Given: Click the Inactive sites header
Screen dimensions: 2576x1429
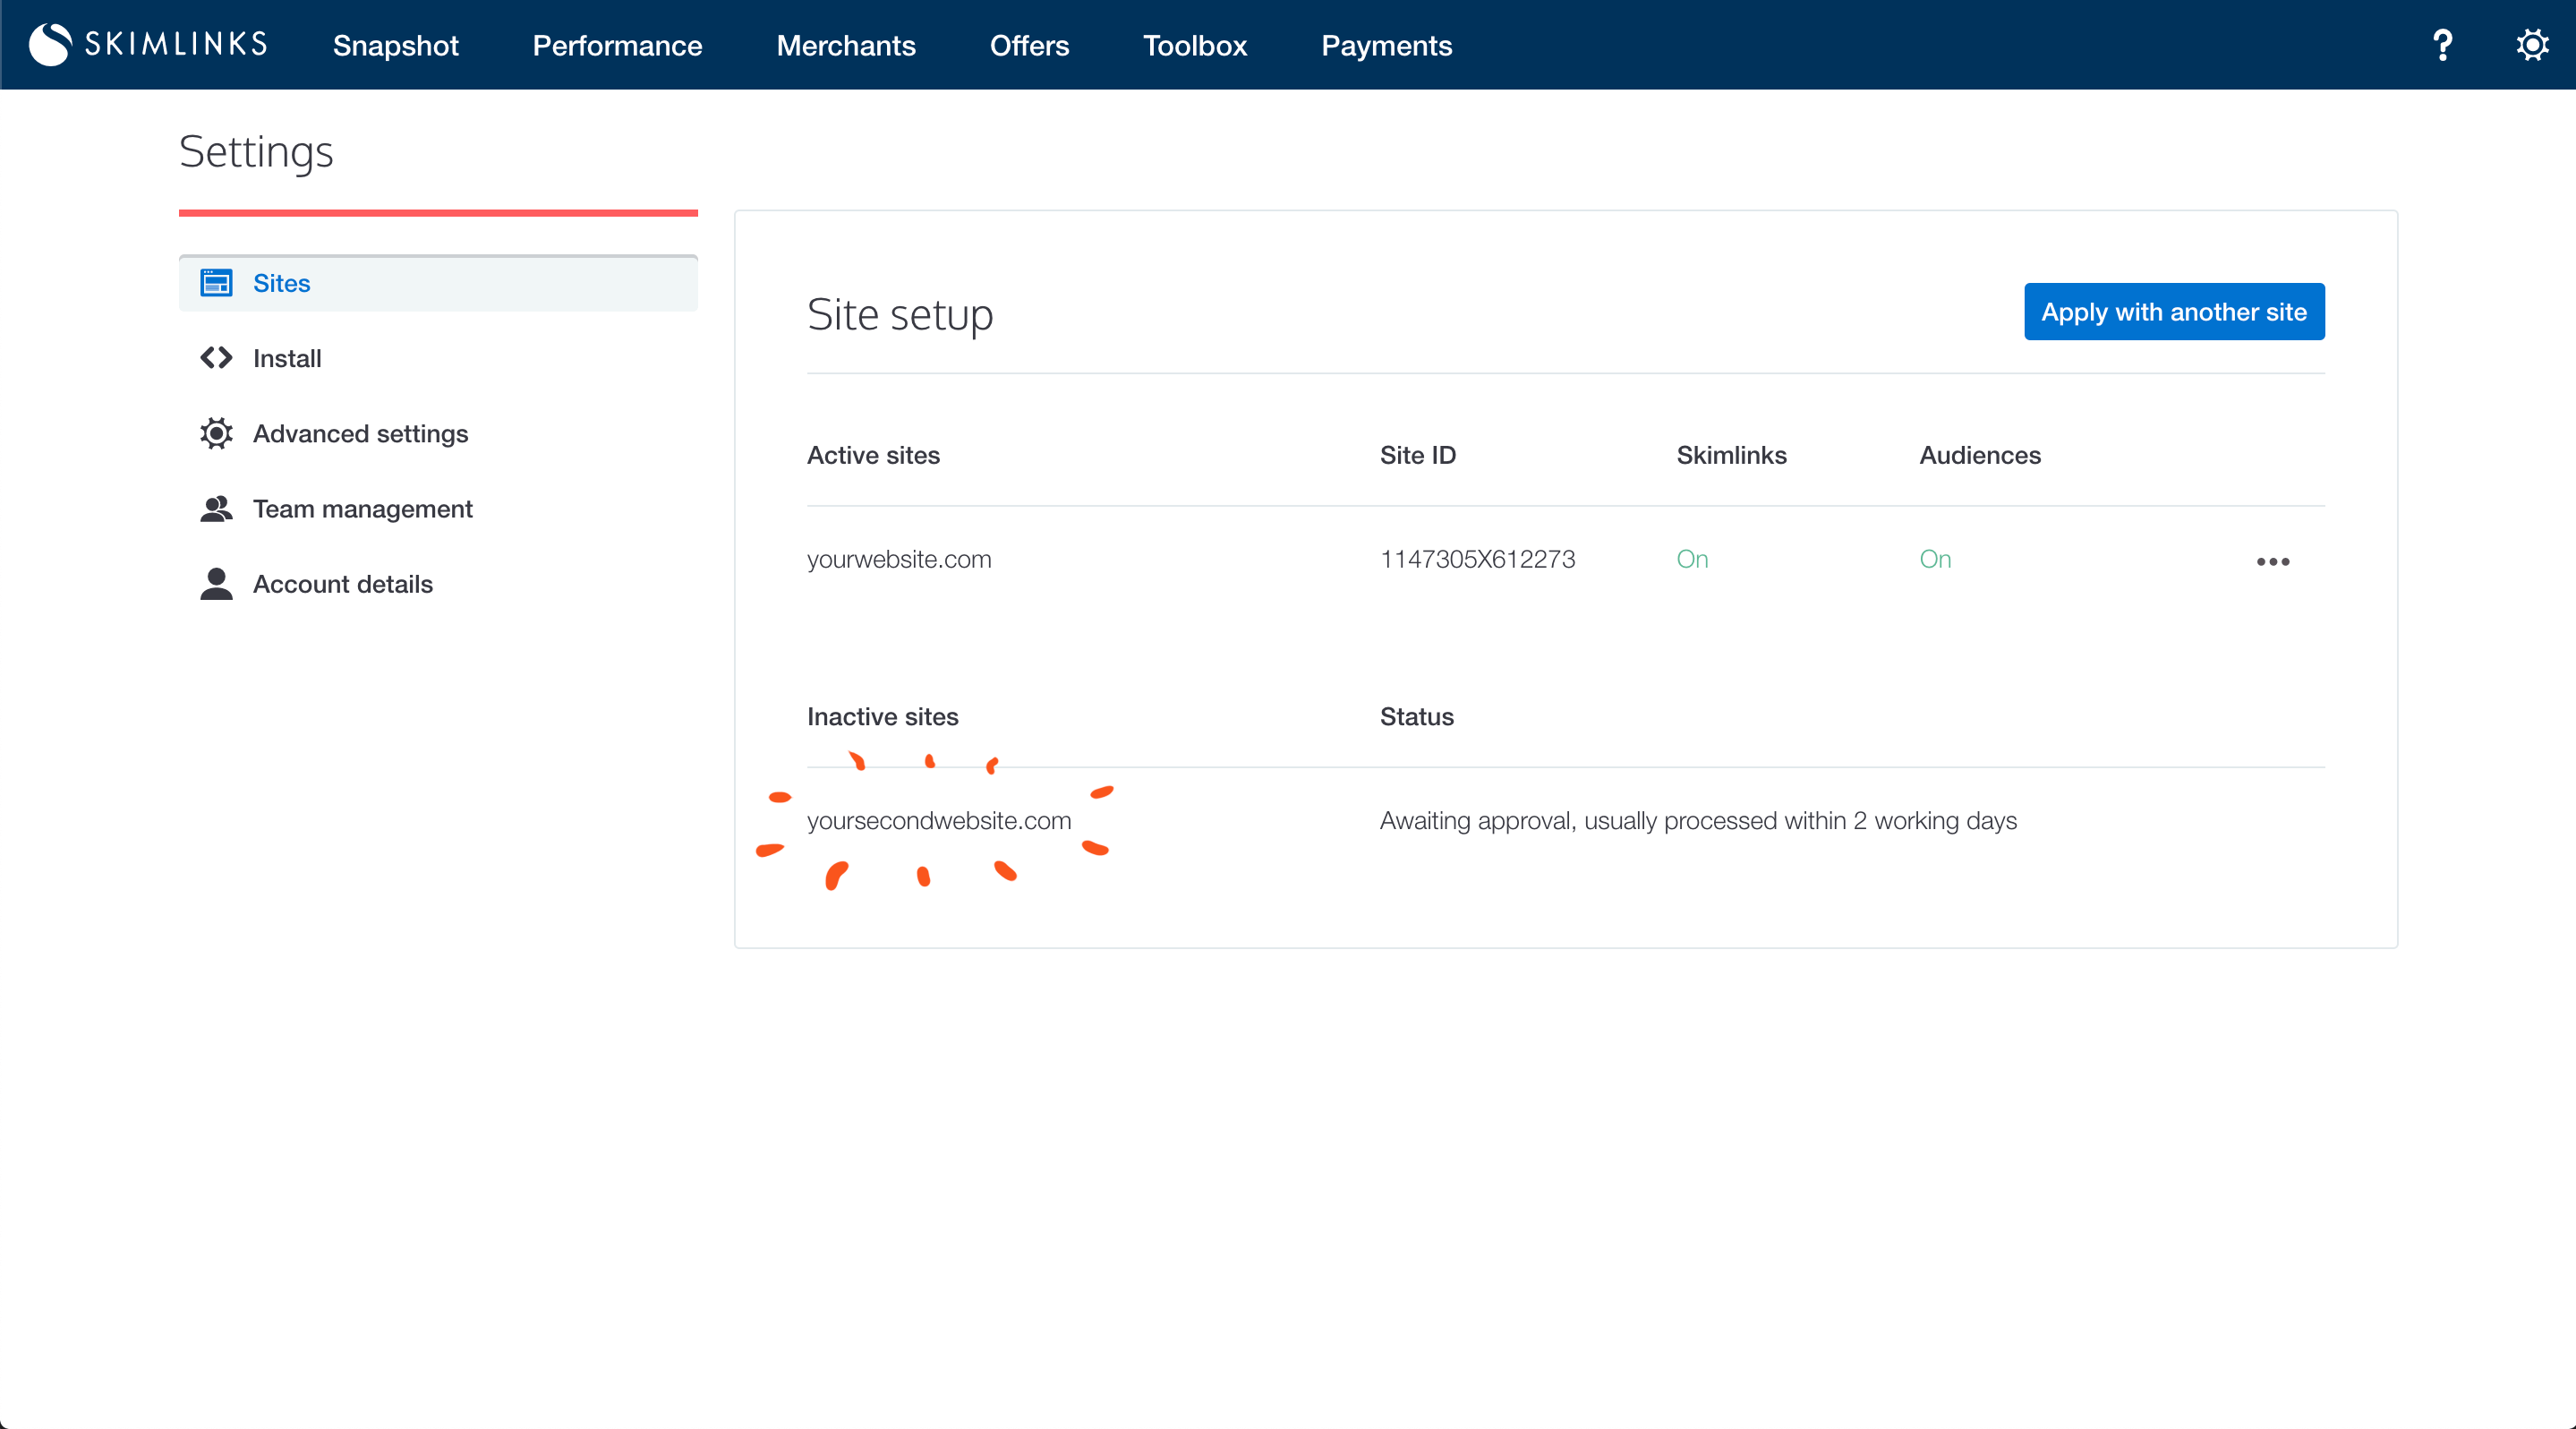Looking at the screenshot, I should point(882,716).
